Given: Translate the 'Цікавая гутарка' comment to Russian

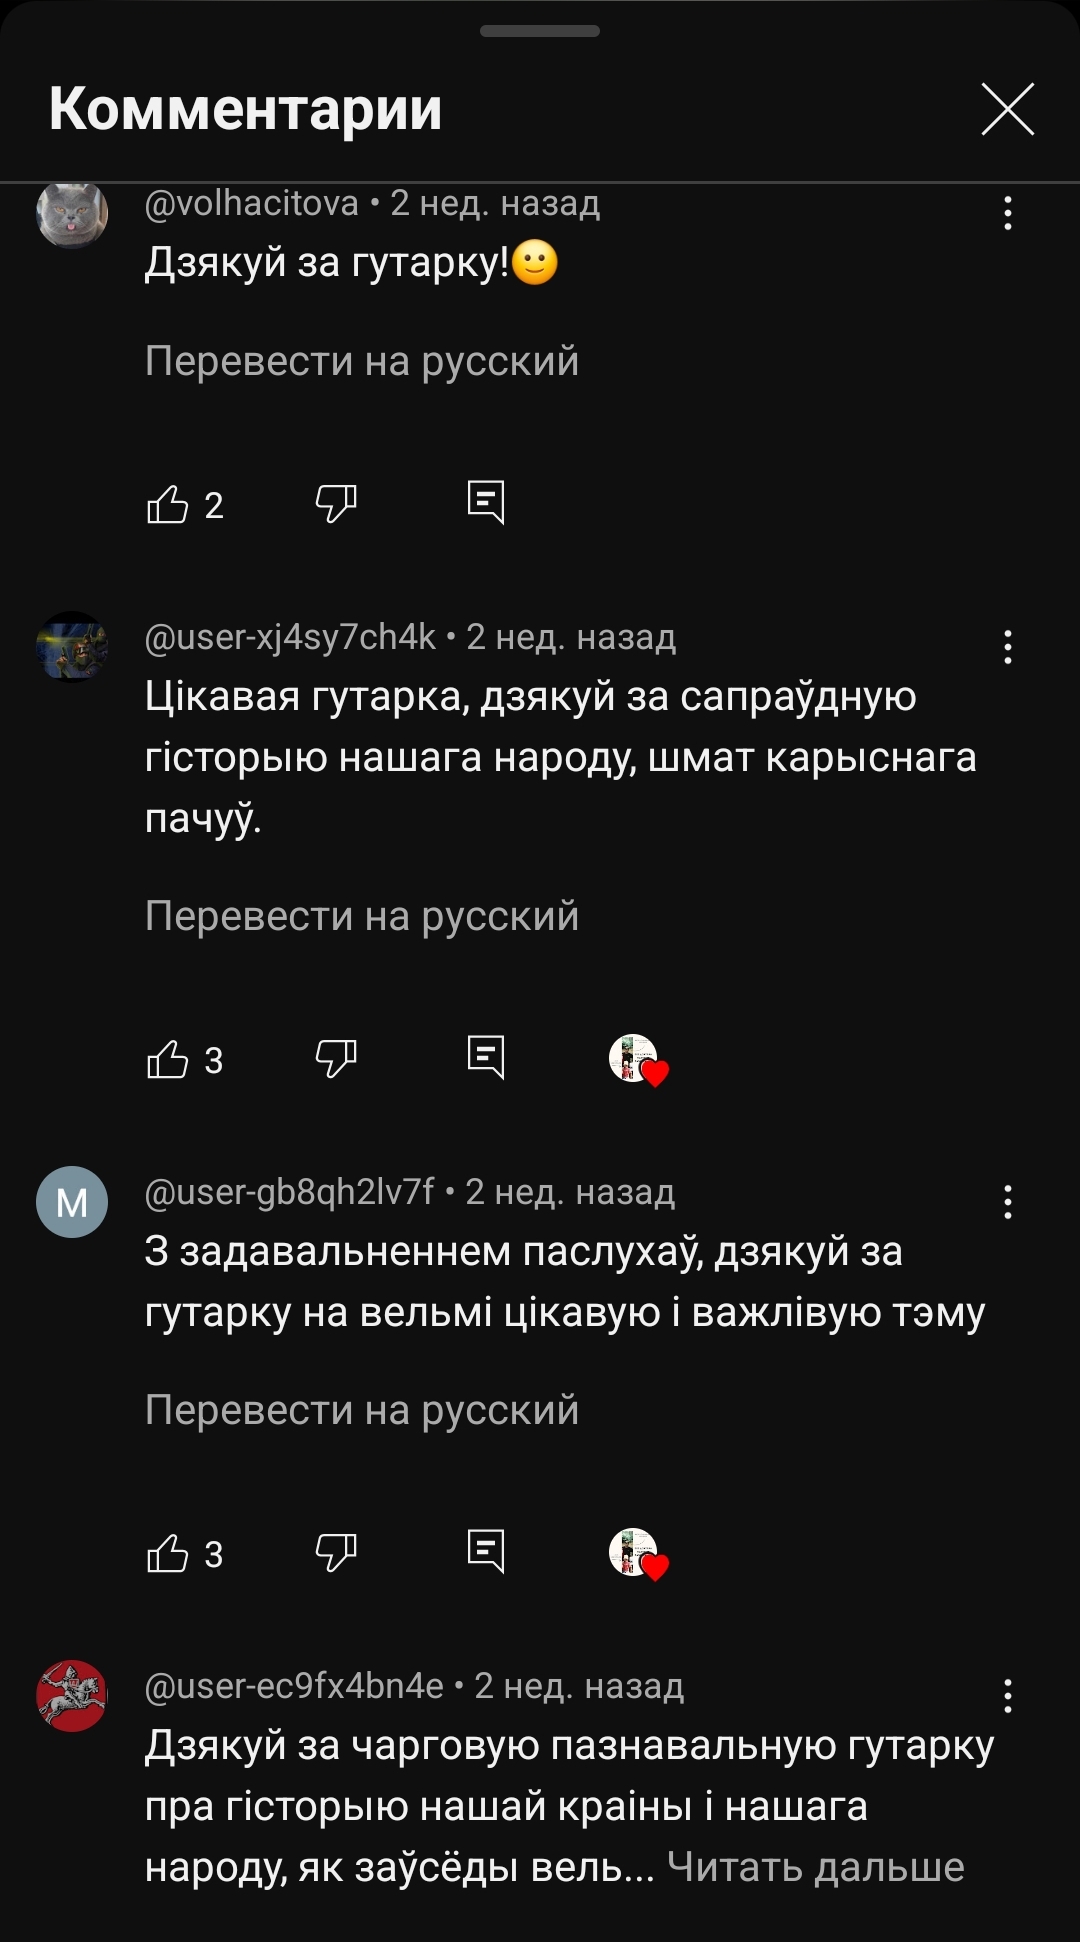Looking at the screenshot, I should (362, 916).
